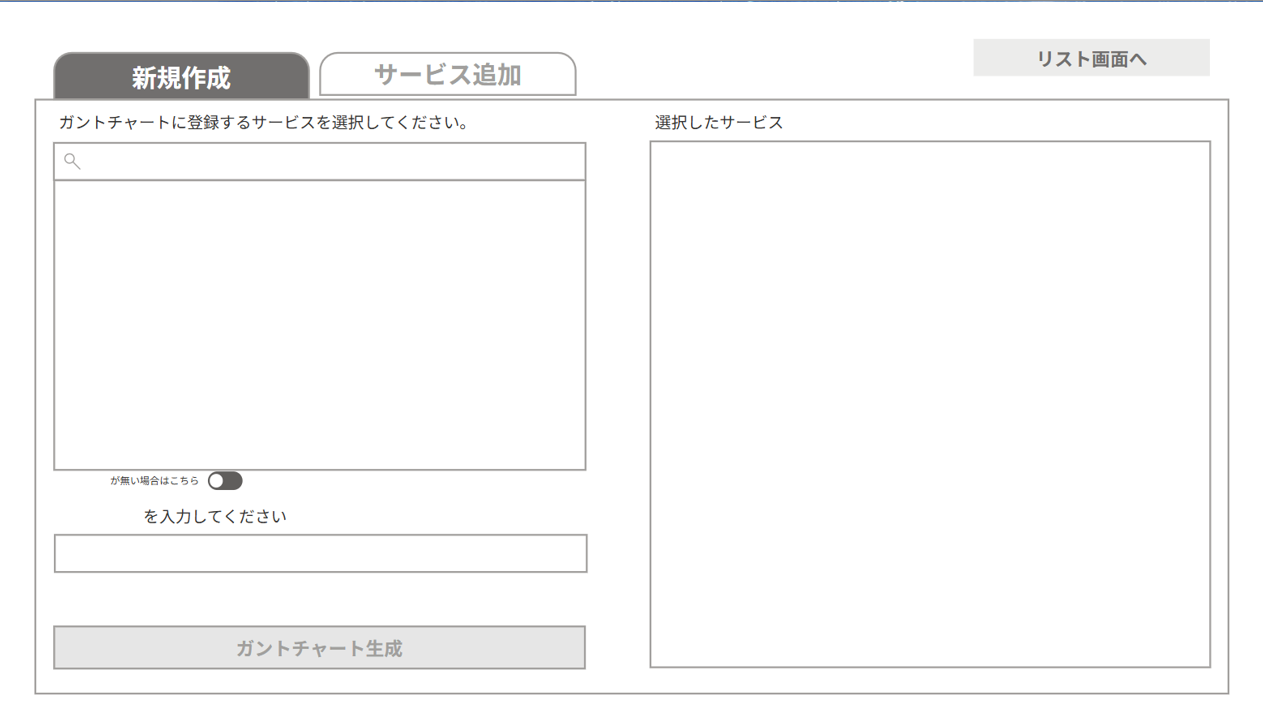This screenshot has width=1263, height=712.
Task: Click inside the 選択したサービス panel
Action: pos(930,404)
